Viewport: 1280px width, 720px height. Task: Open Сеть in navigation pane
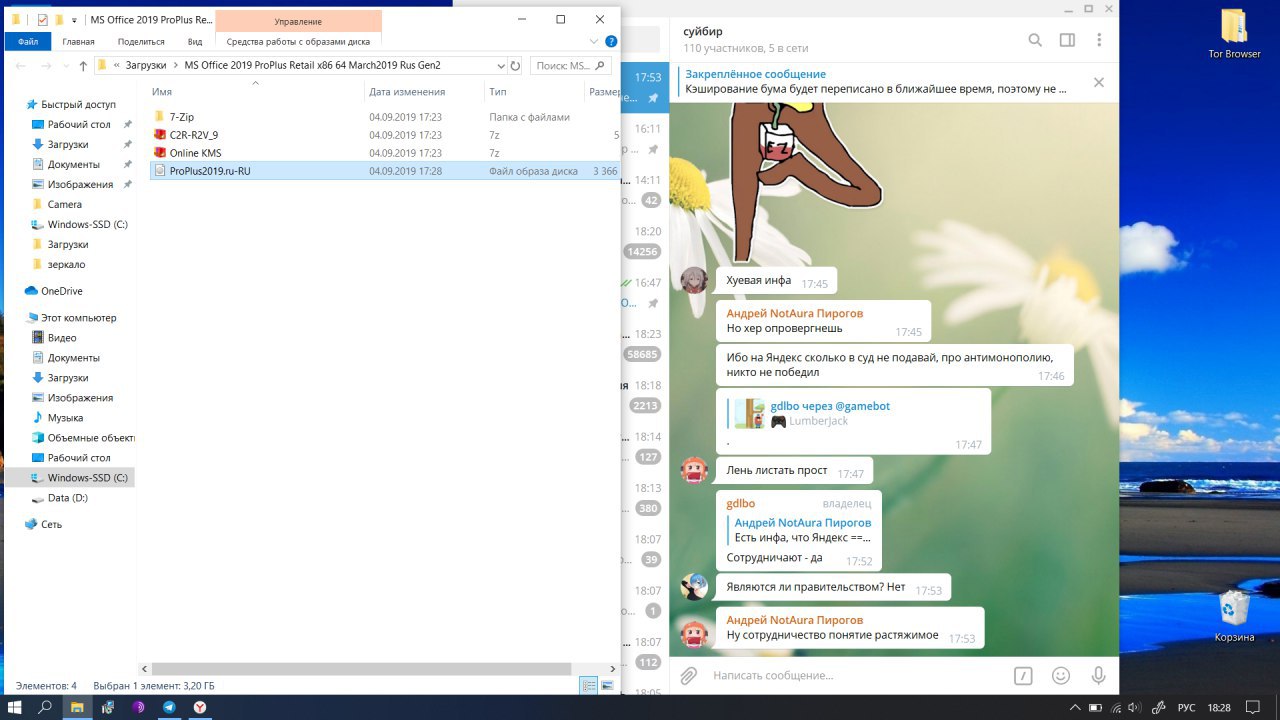(51, 524)
